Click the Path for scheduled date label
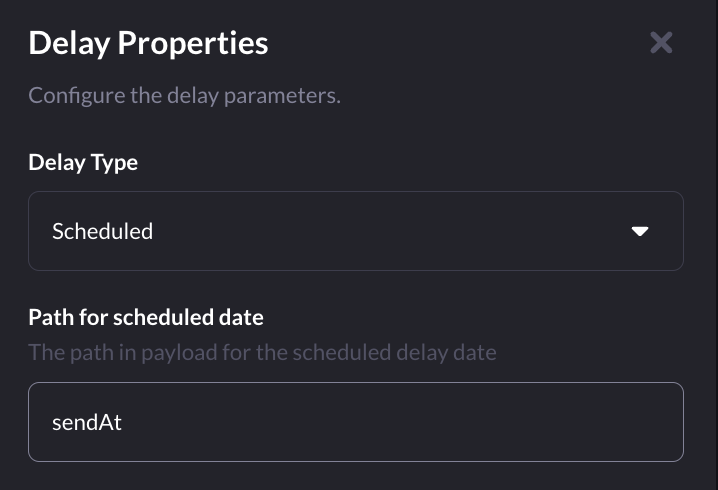The width and height of the screenshot is (718, 490). [x=146, y=317]
